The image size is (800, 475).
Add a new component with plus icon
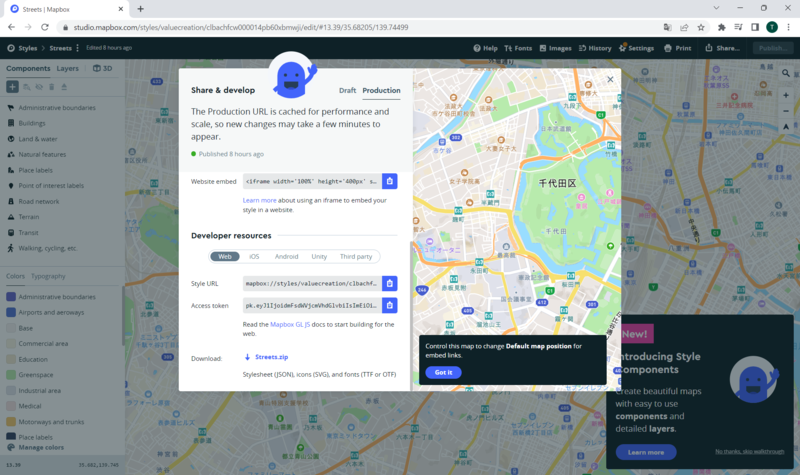(12, 87)
